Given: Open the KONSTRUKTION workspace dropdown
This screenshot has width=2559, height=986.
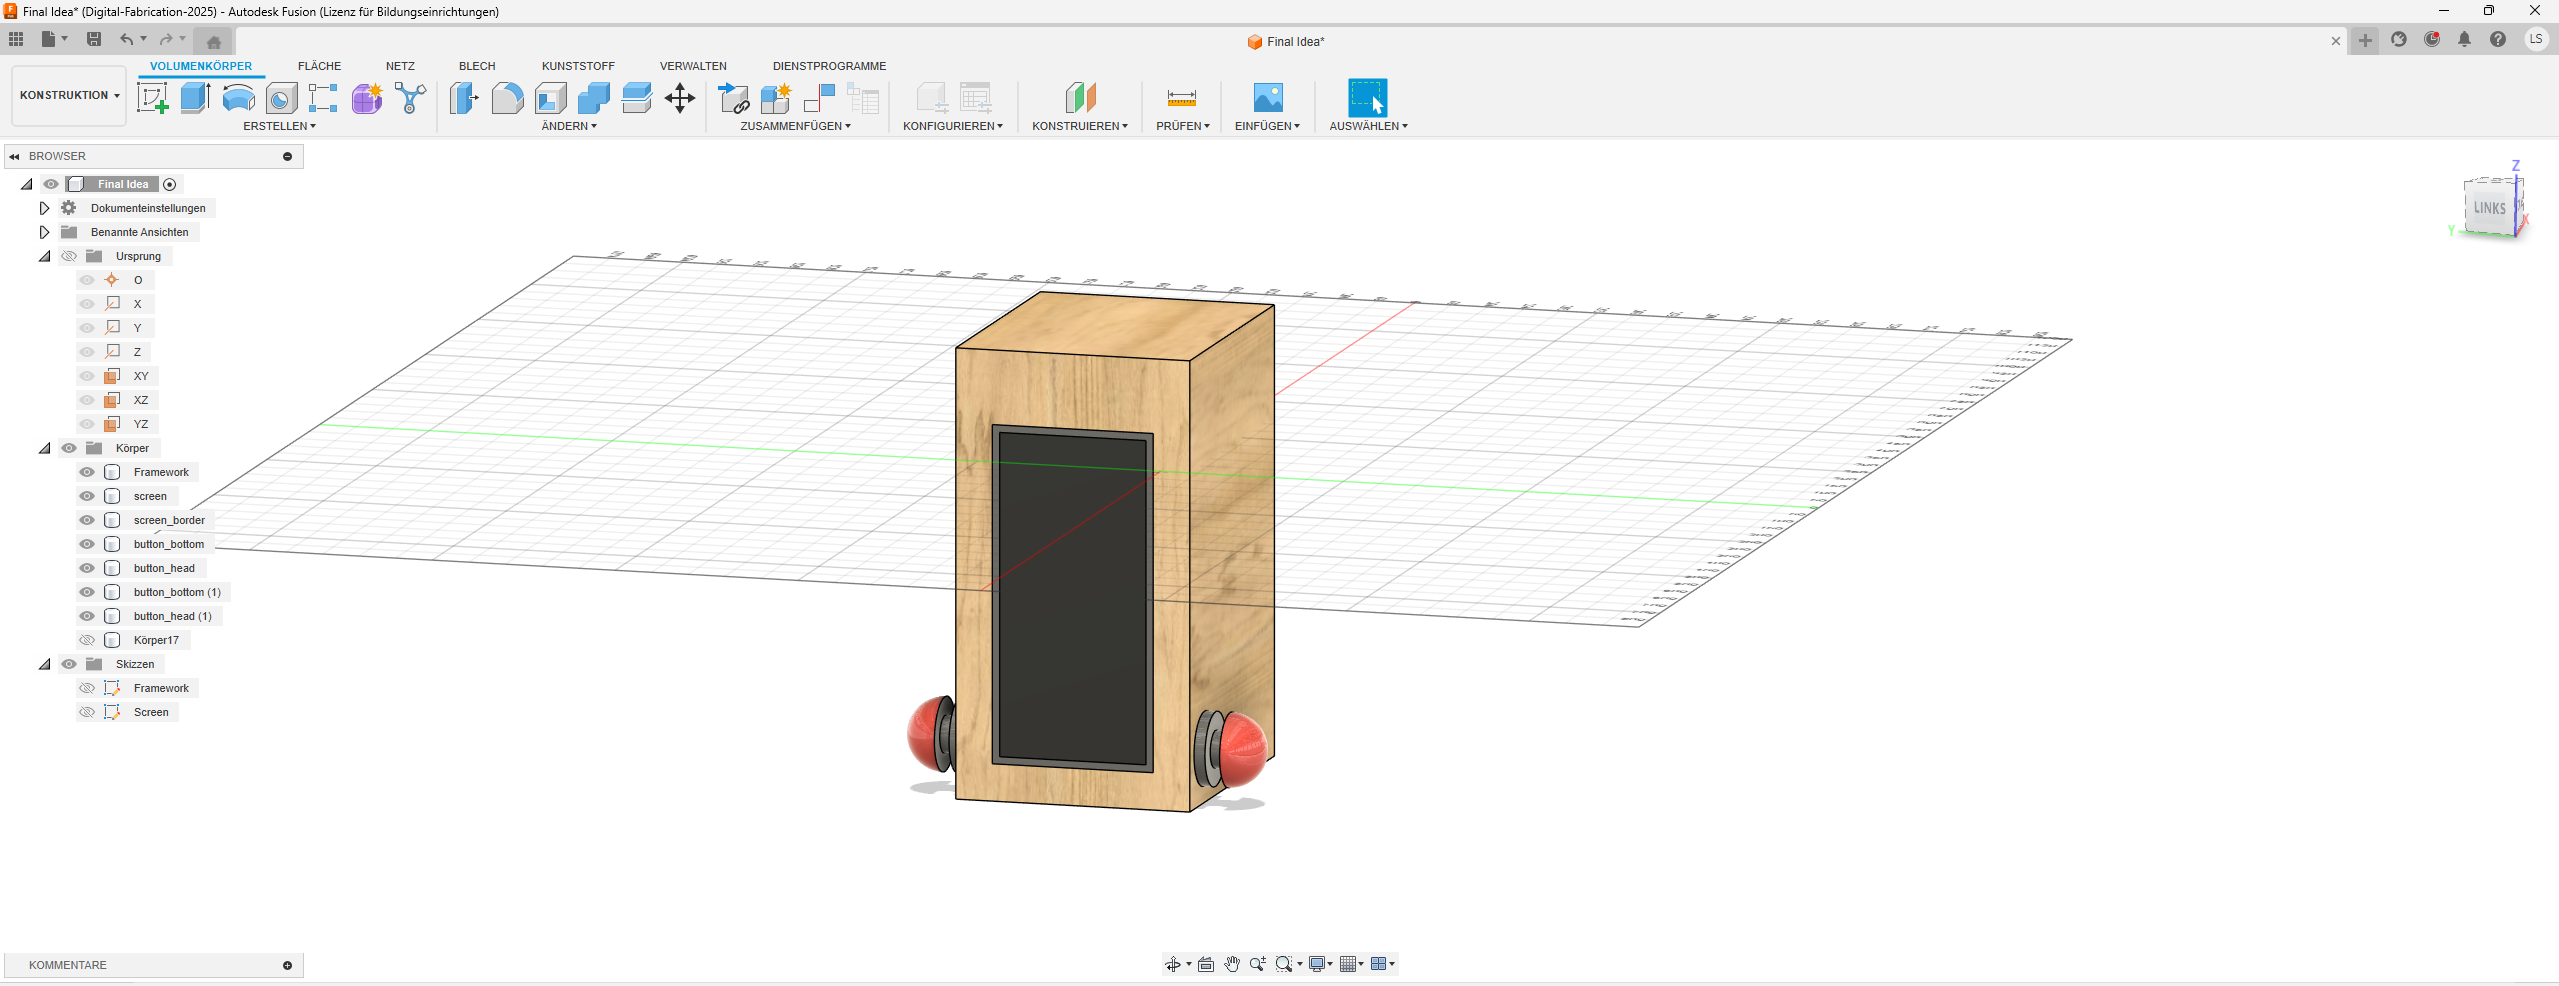Looking at the screenshot, I should pos(69,96).
